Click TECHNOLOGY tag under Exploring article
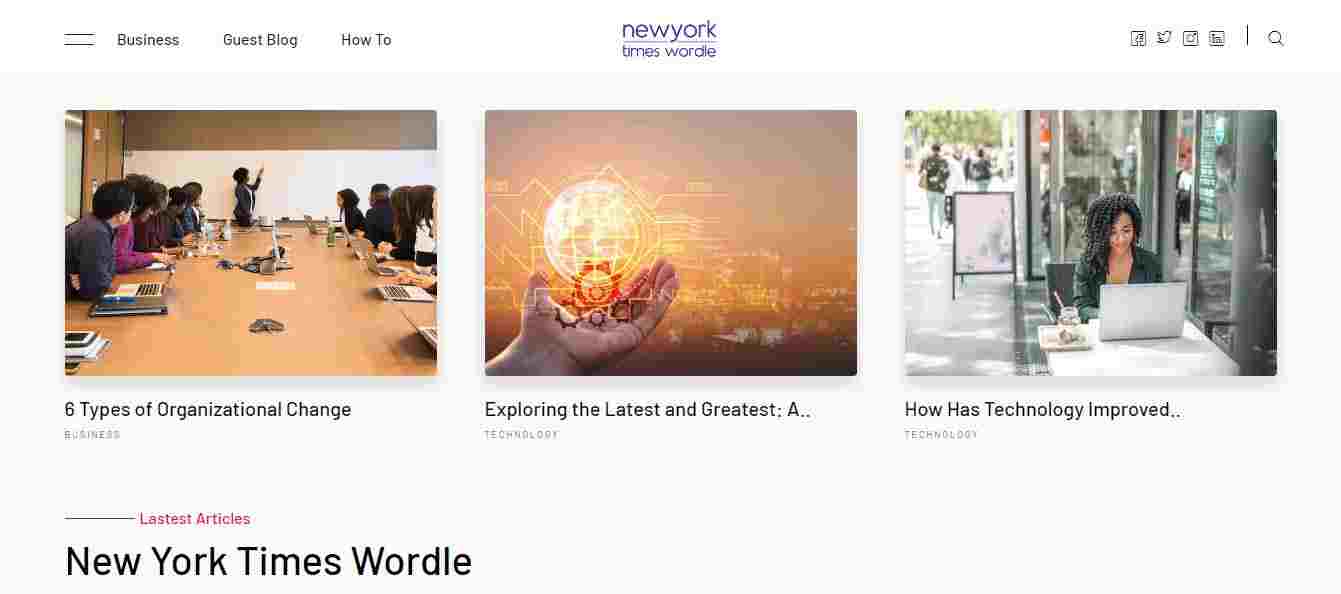This screenshot has height=594, width=1341. pyautogui.click(x=522, y=435)
